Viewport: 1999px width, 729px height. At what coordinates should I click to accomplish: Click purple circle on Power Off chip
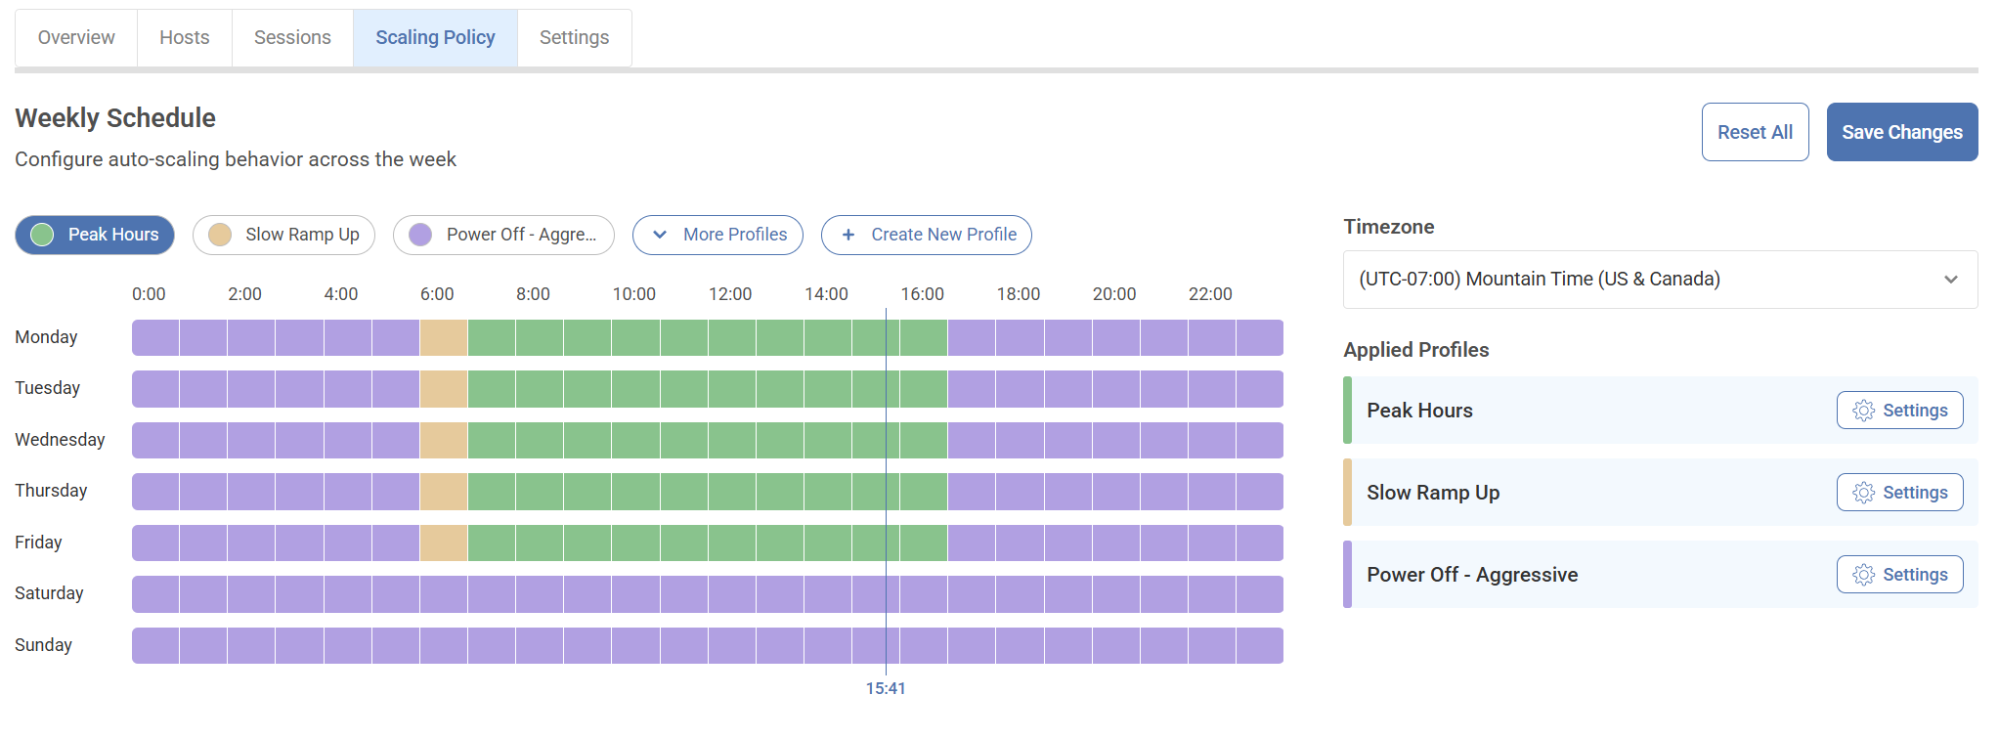[x=420, y=235]
